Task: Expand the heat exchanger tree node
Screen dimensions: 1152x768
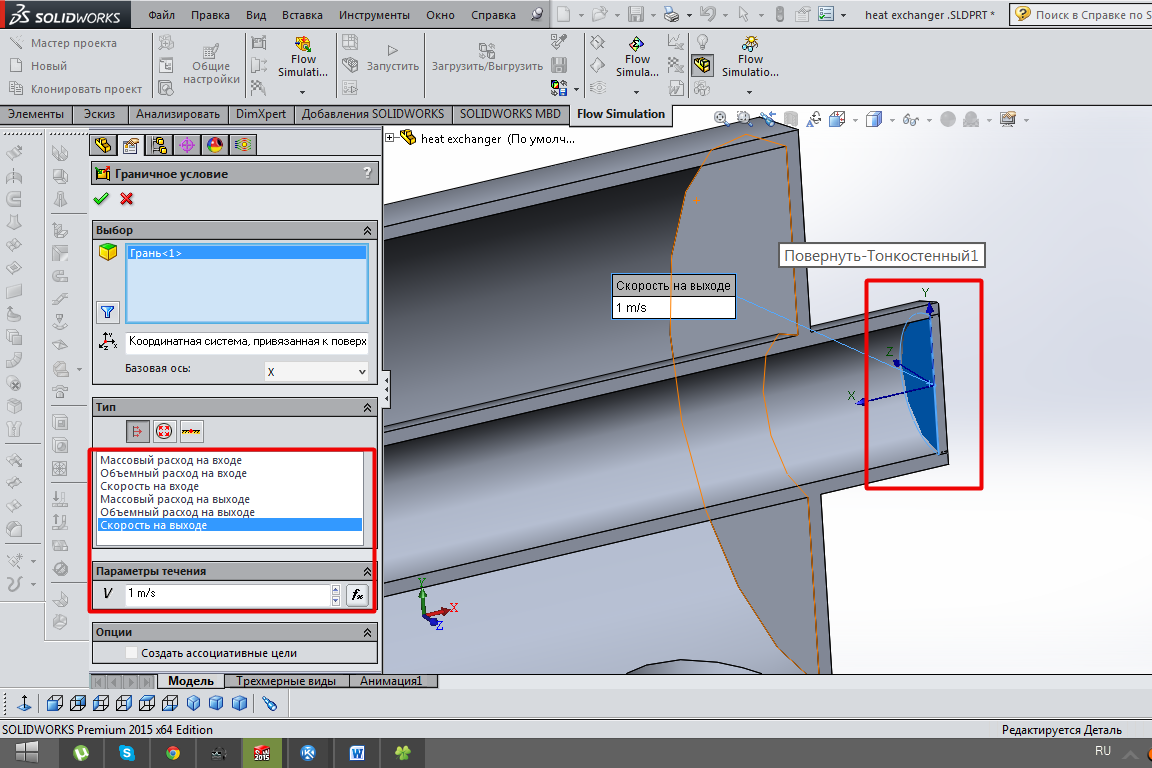Action: tap(390, 137)
